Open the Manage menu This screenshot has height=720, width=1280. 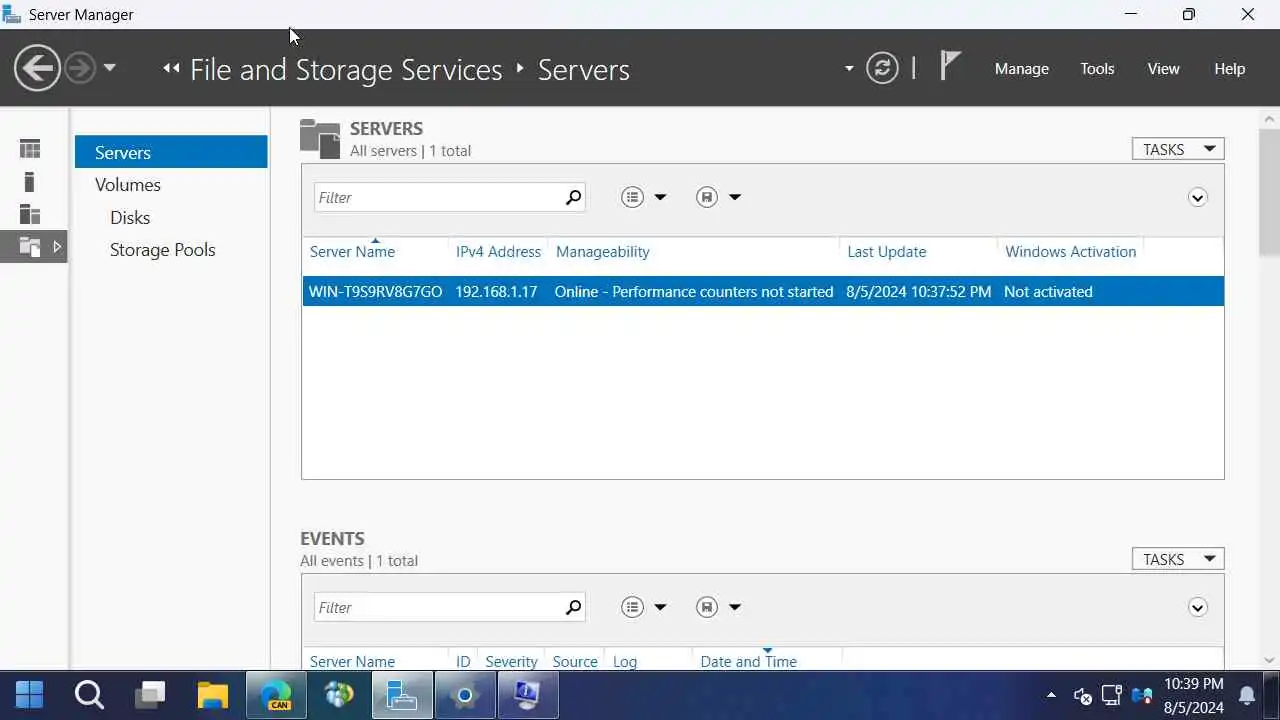[1021, 69]
